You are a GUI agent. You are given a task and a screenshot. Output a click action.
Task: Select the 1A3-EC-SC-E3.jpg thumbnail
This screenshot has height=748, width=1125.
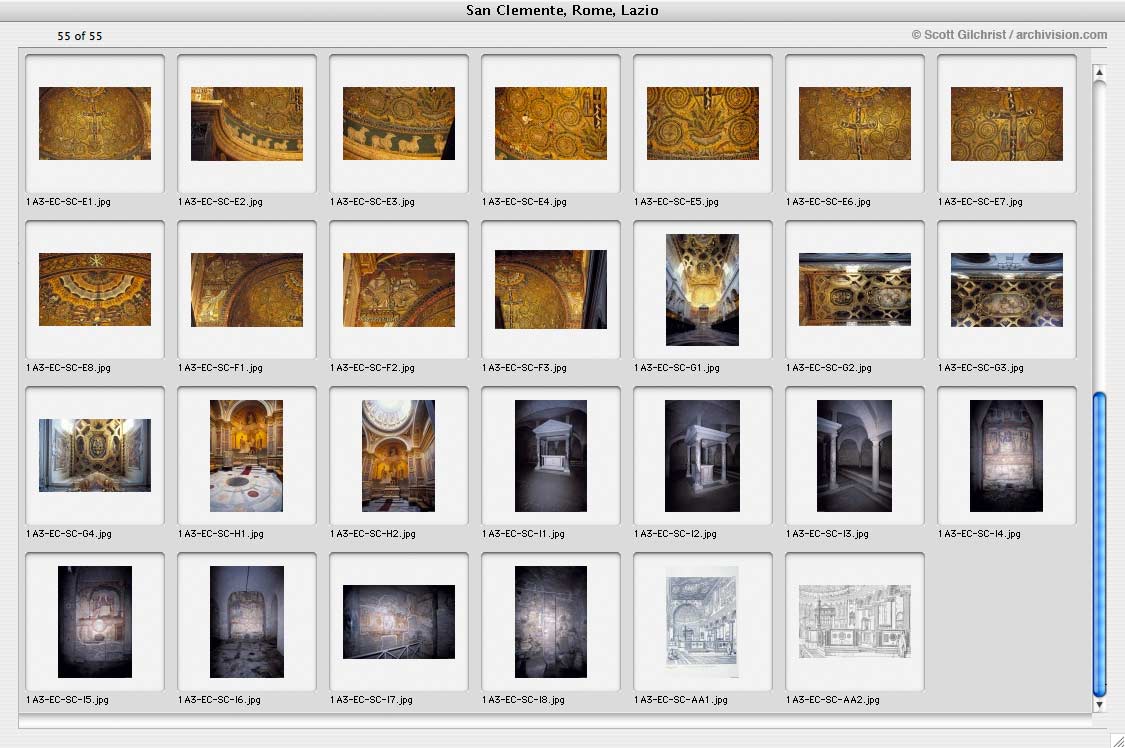click(399, 123)
